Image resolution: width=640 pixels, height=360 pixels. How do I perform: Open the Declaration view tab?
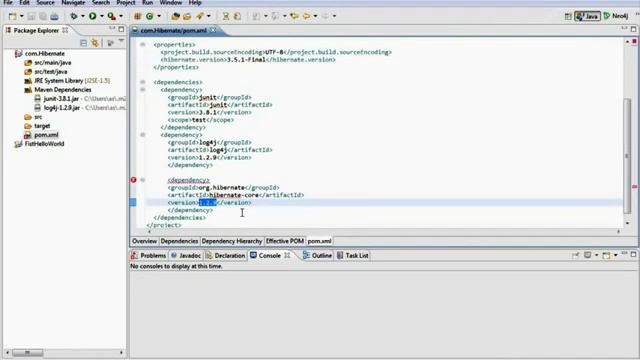225,256
